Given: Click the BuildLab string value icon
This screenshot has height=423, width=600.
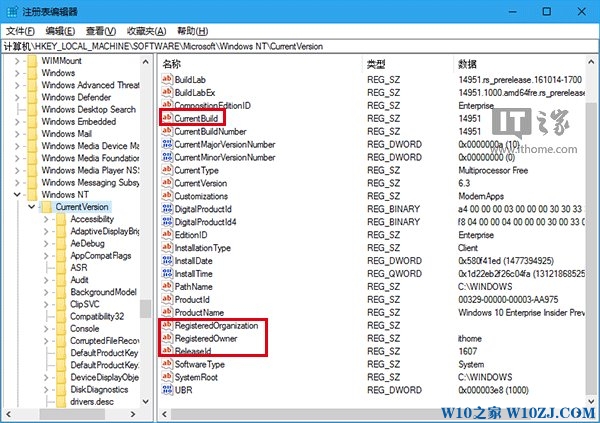Looking at the screenshot, I should pyautogui.click(x=167, y=79).
